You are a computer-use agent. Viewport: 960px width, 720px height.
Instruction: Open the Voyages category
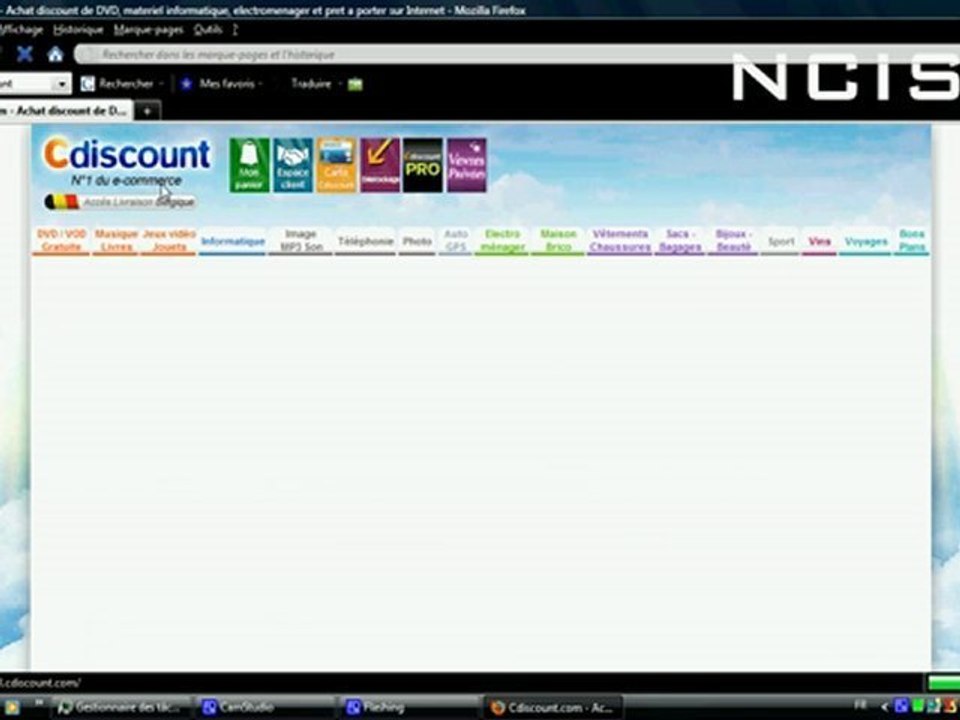(866, 242)
